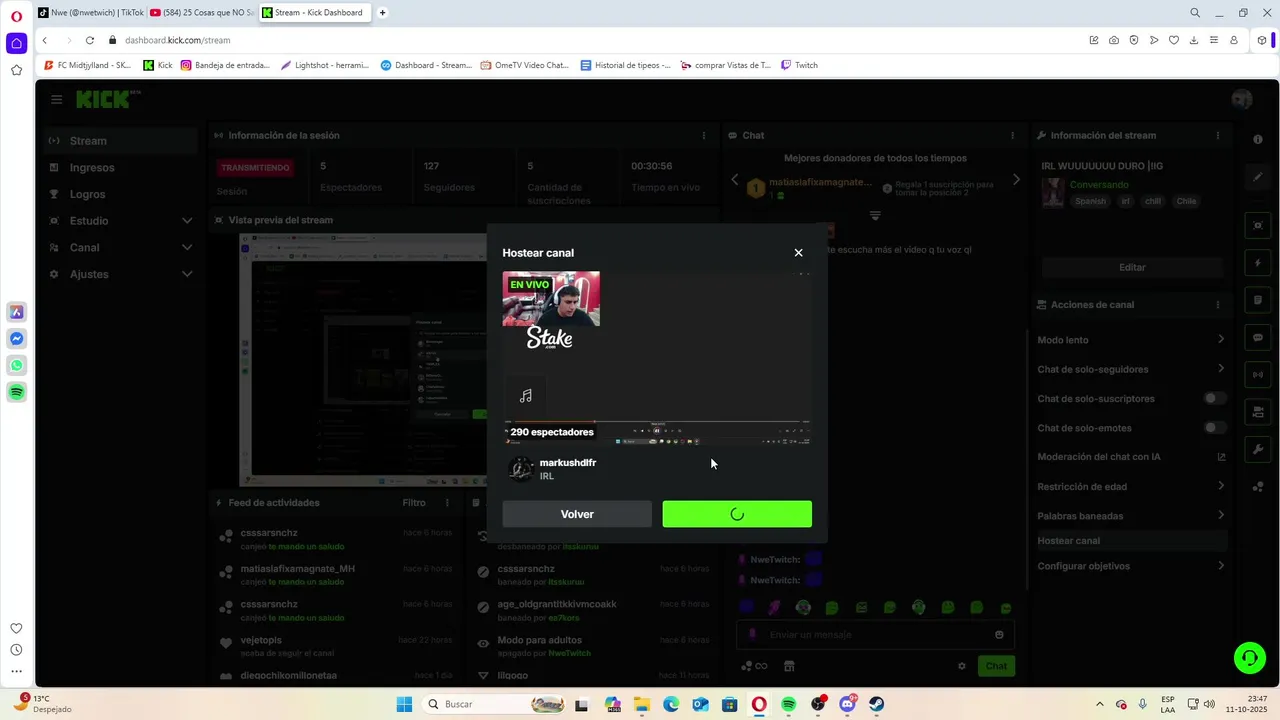Open Spotify in Opera sidebar
This screenshot has width=1280, height=720.
coord(17,392)
